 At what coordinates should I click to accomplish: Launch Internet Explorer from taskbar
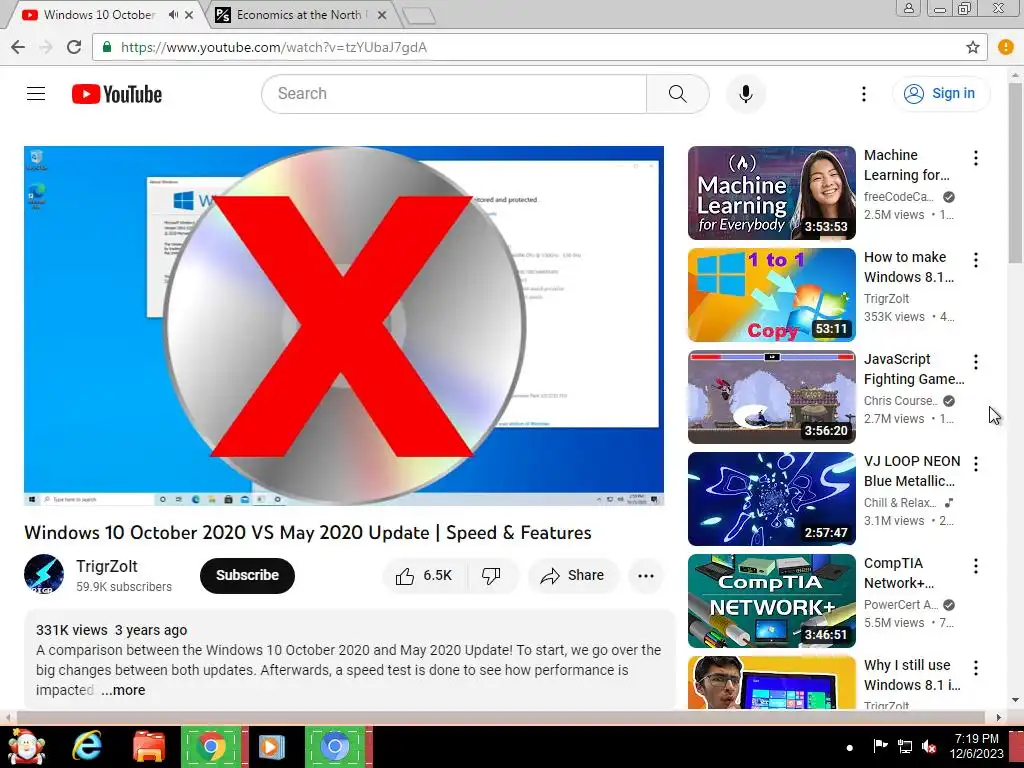tap(87, 746)
